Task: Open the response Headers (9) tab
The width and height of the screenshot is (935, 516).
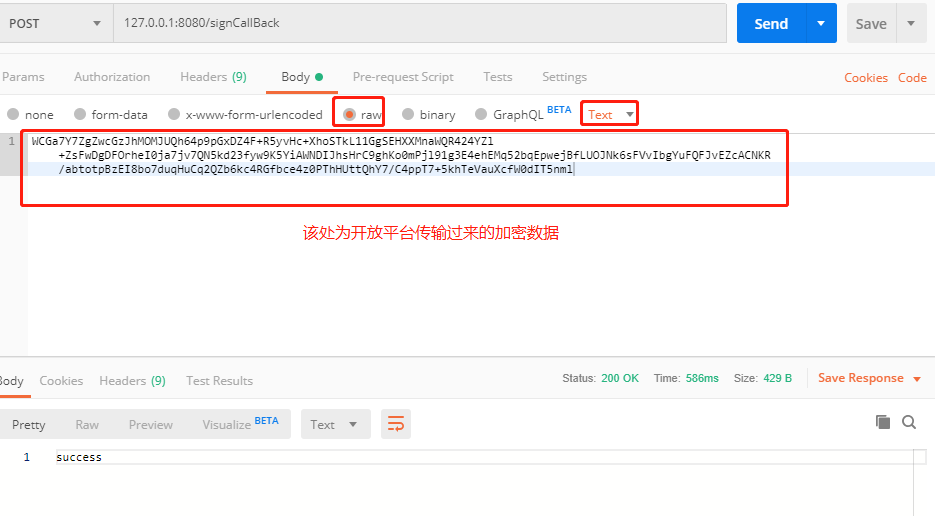Action: 132,381
